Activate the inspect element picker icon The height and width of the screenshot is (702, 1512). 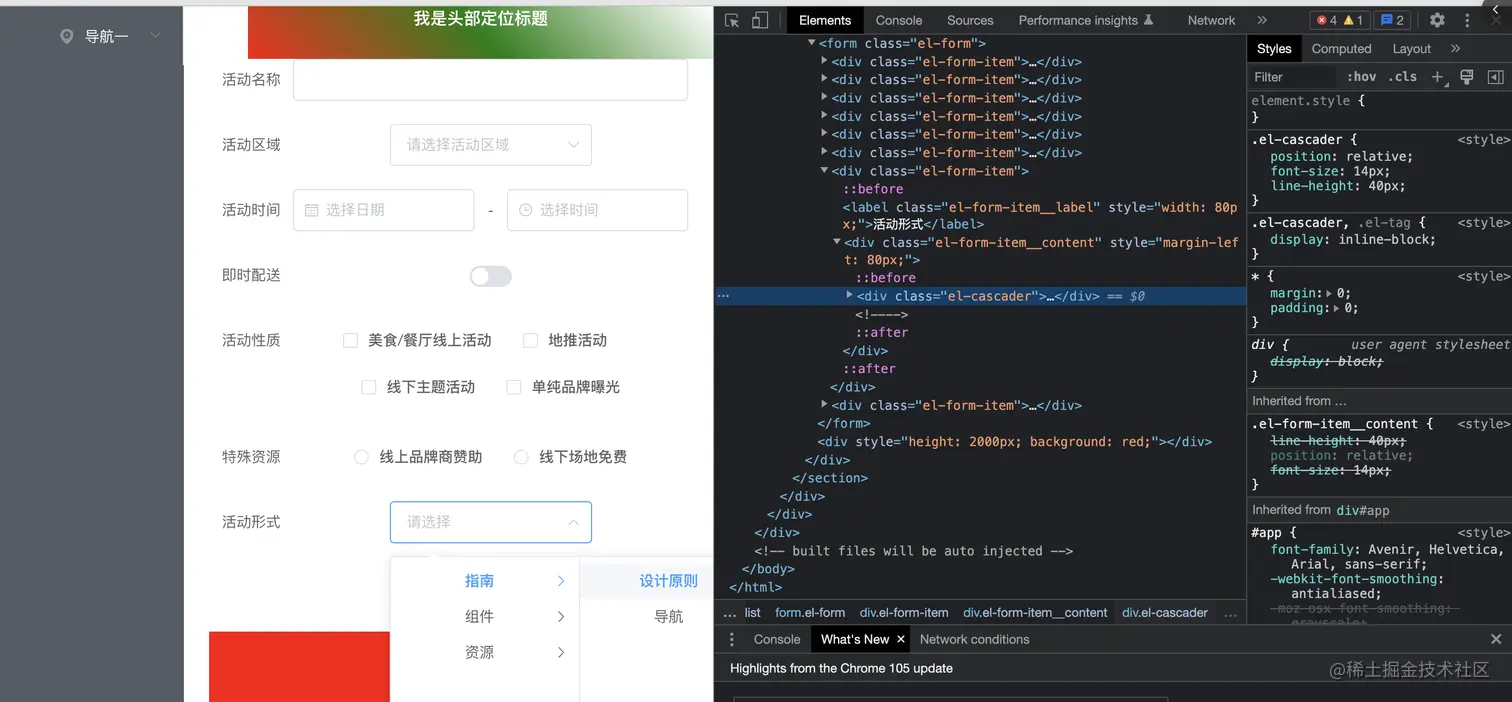coord(732,20)
